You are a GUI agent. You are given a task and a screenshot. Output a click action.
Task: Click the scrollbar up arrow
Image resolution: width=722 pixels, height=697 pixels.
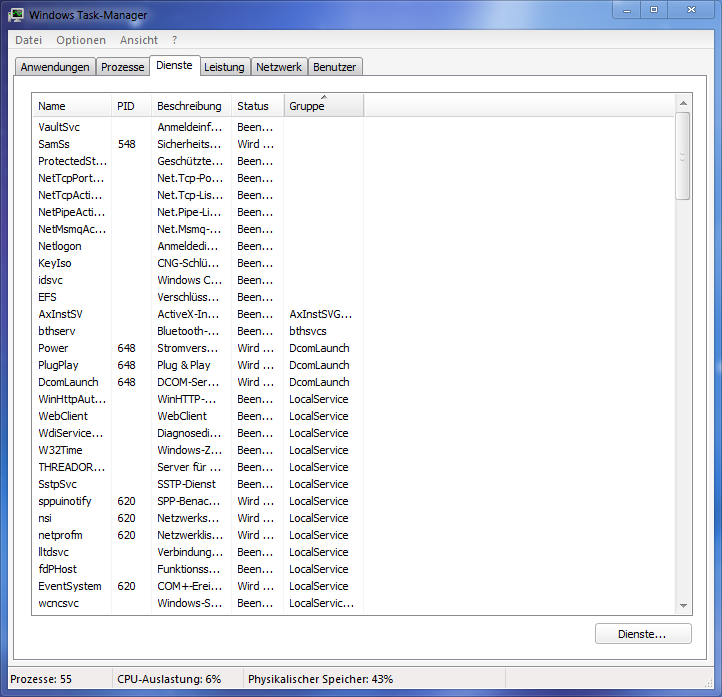683,103
